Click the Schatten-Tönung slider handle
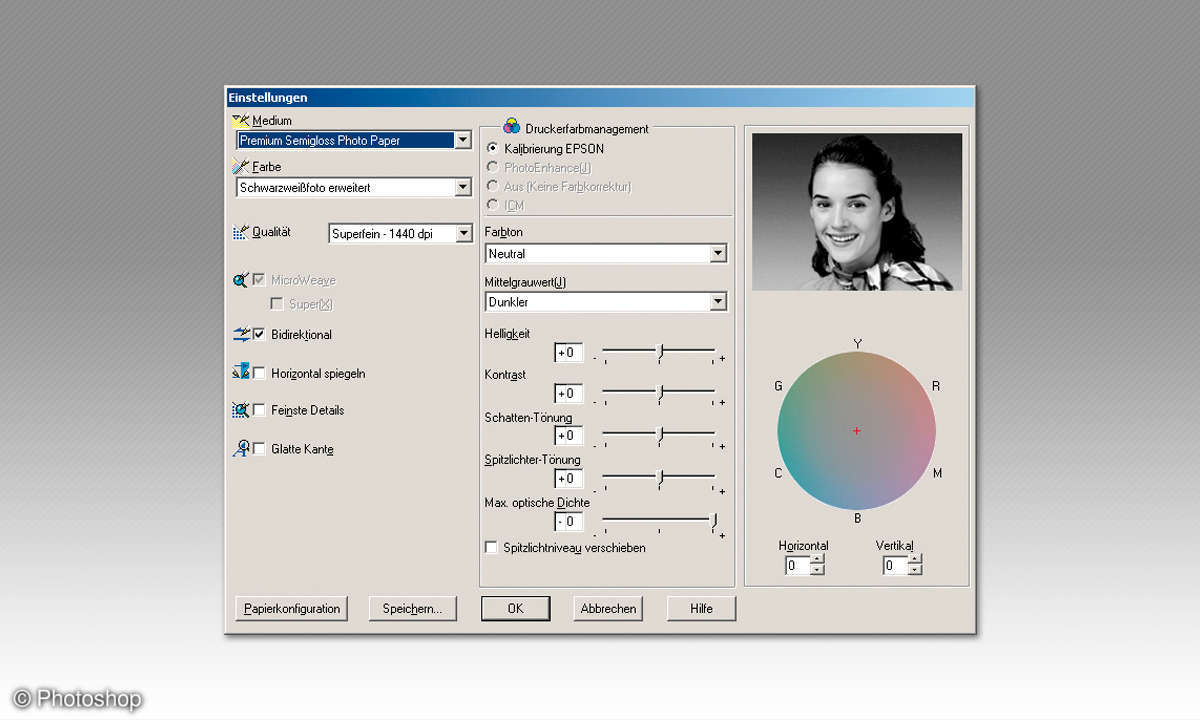1200x720 pixels. pos(660,435)
